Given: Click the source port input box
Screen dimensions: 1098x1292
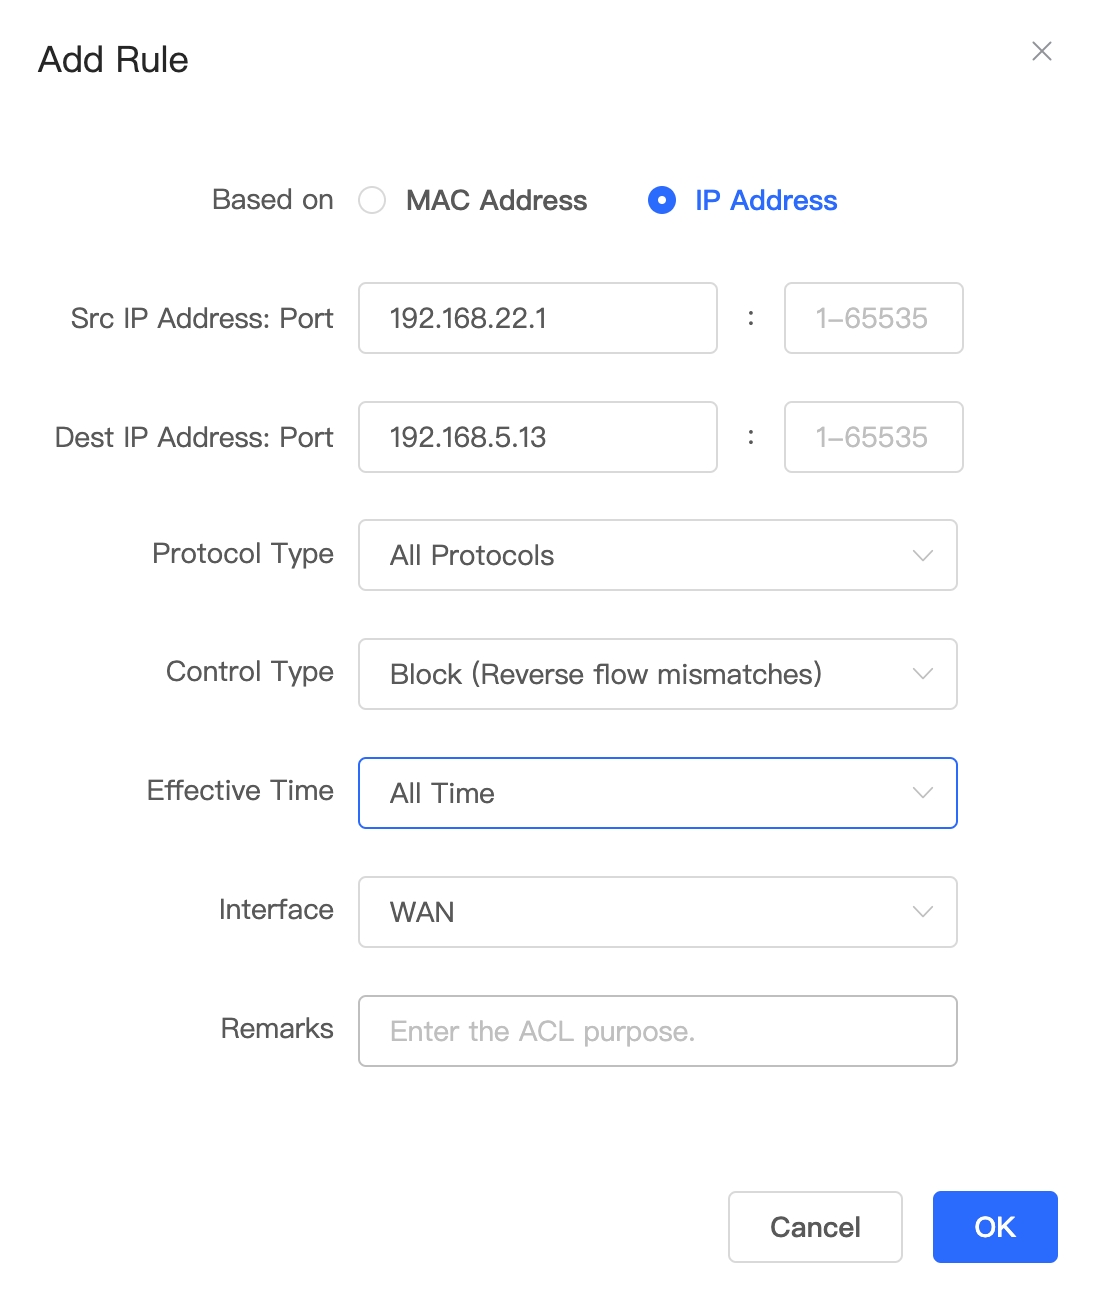Looking at the screenshot, I should pyautogui.click(x=874, y=318).
